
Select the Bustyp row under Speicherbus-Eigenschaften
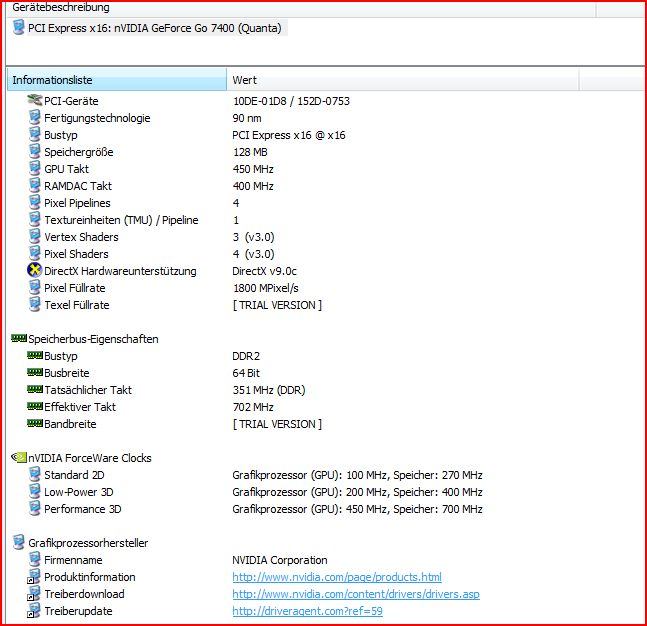[61, 356]
